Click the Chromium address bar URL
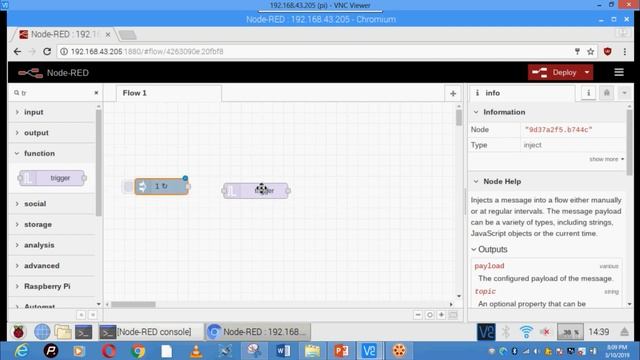 tap(147, 52)
